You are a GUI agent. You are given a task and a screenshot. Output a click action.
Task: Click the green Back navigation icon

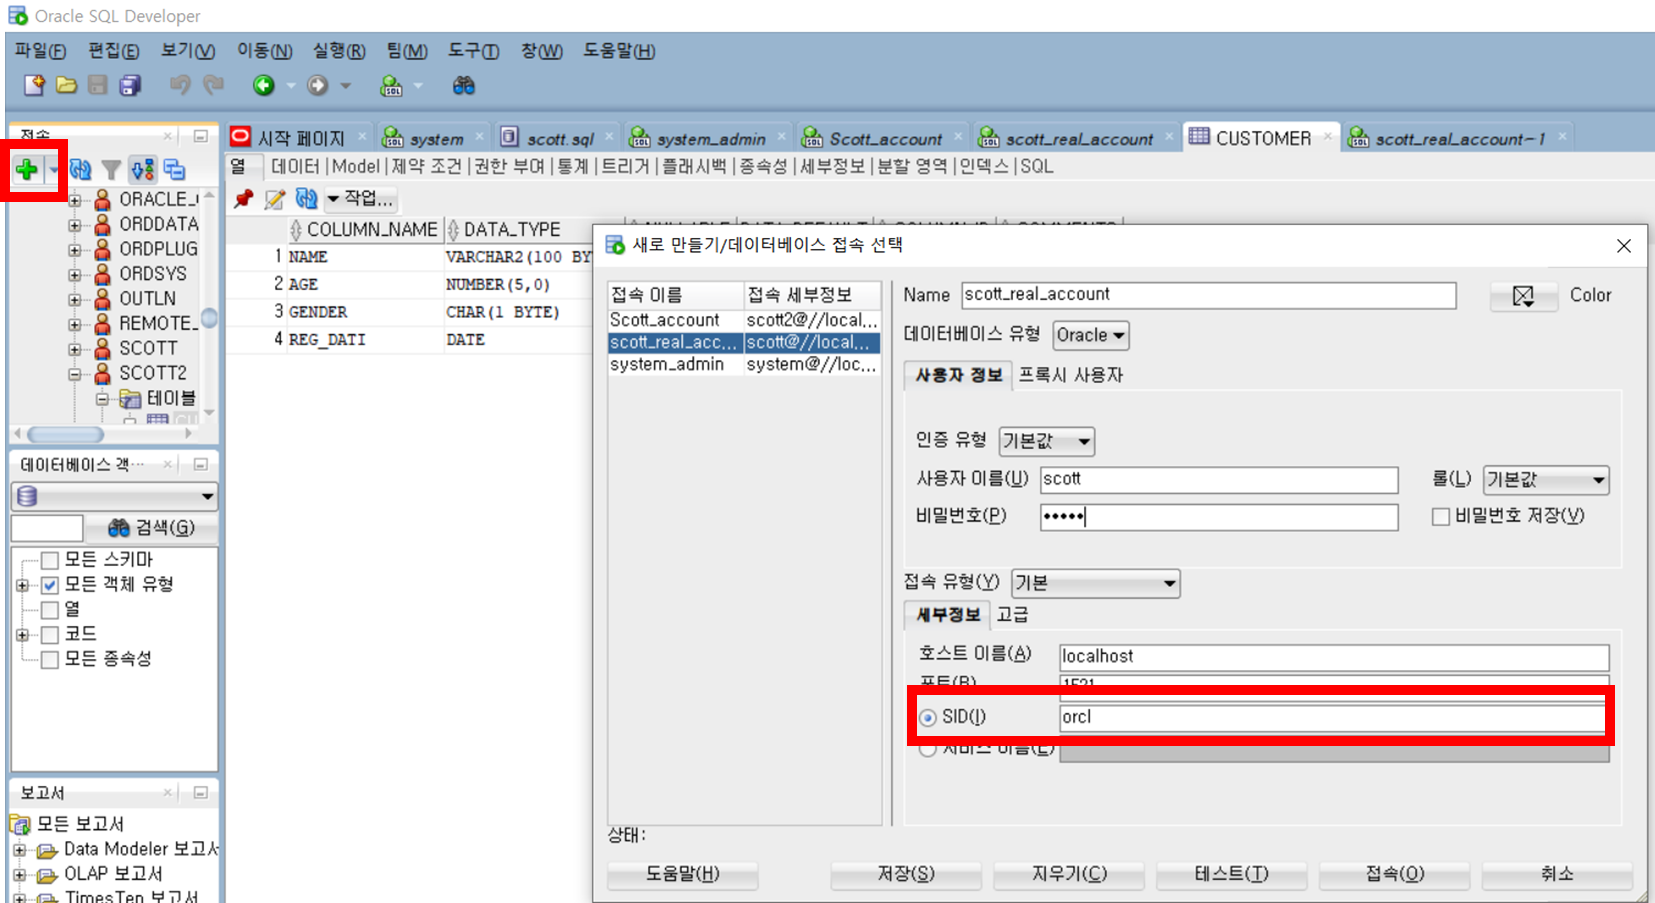point(263,85)
